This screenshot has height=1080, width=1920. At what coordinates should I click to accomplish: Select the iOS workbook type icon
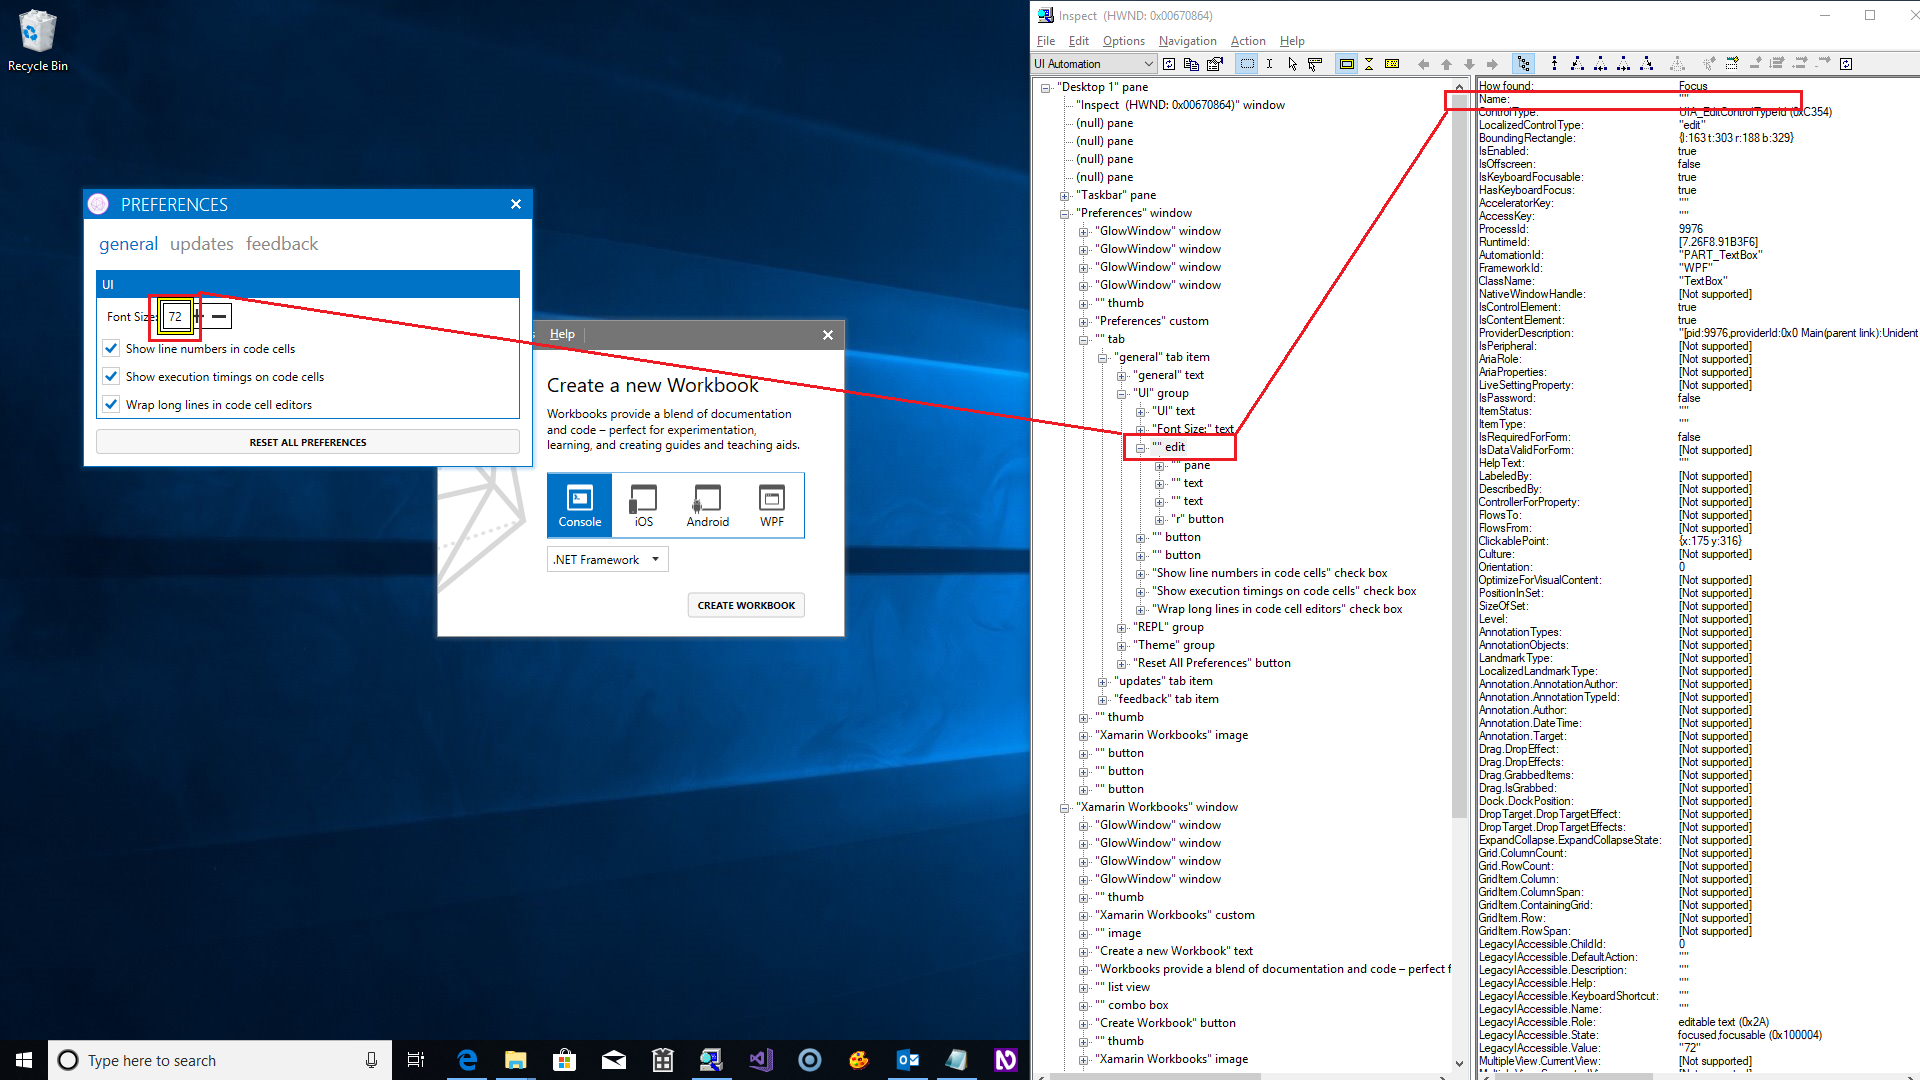click(643, 505)
